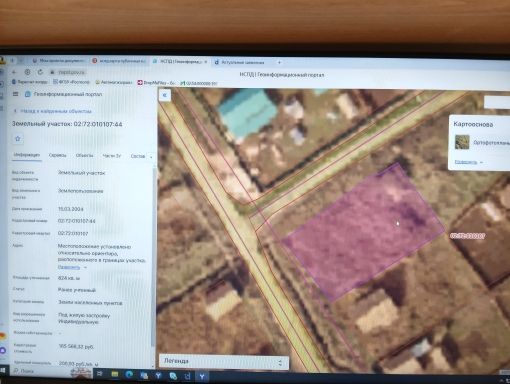Click the info panel vertical scrollbar

tap(153, 257)
